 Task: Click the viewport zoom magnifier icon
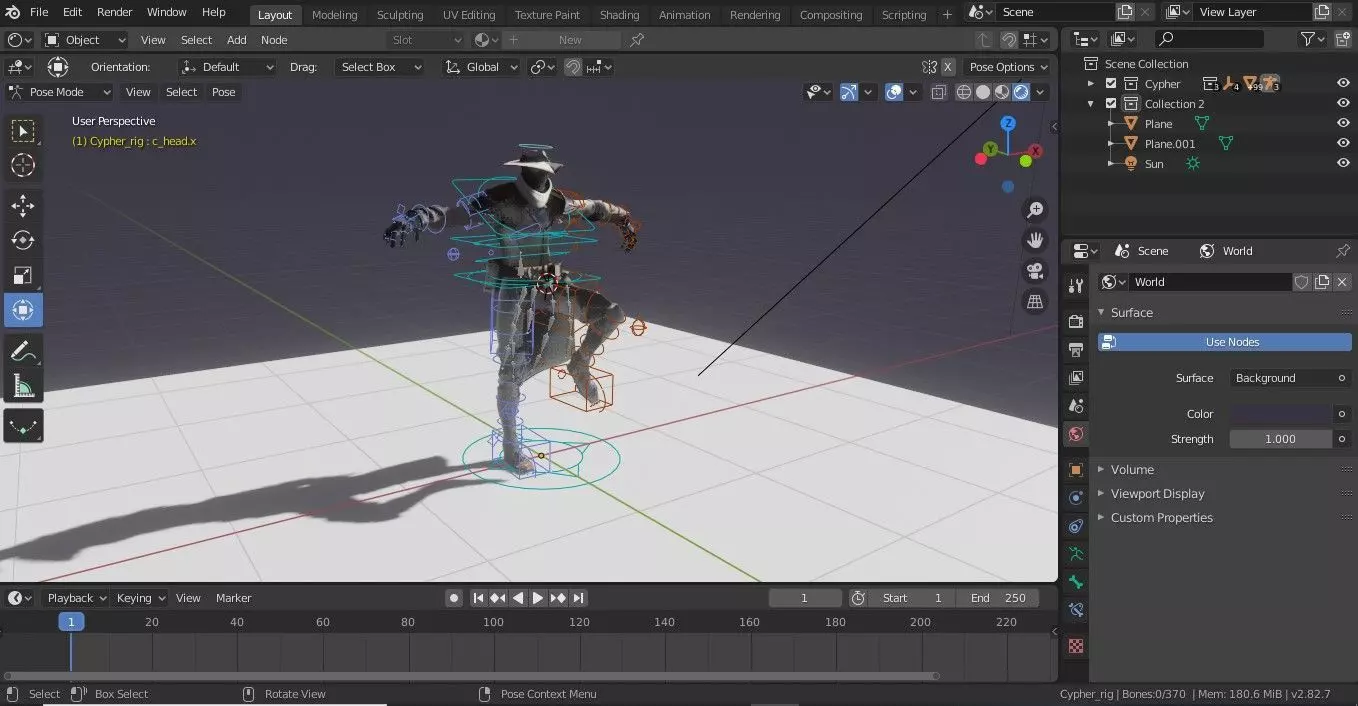pos(1035,210)
